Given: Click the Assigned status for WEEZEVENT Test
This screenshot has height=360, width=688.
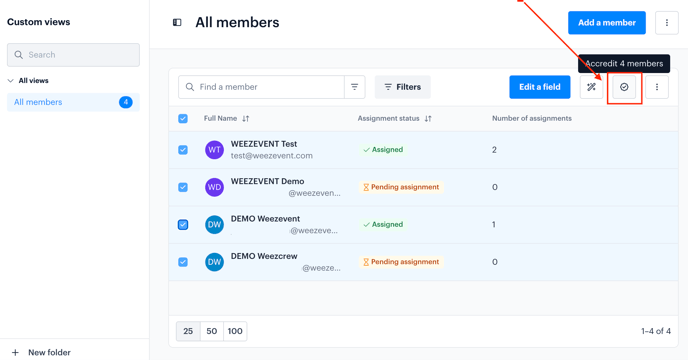Looking at the screenshot, I should pos(383,150).
